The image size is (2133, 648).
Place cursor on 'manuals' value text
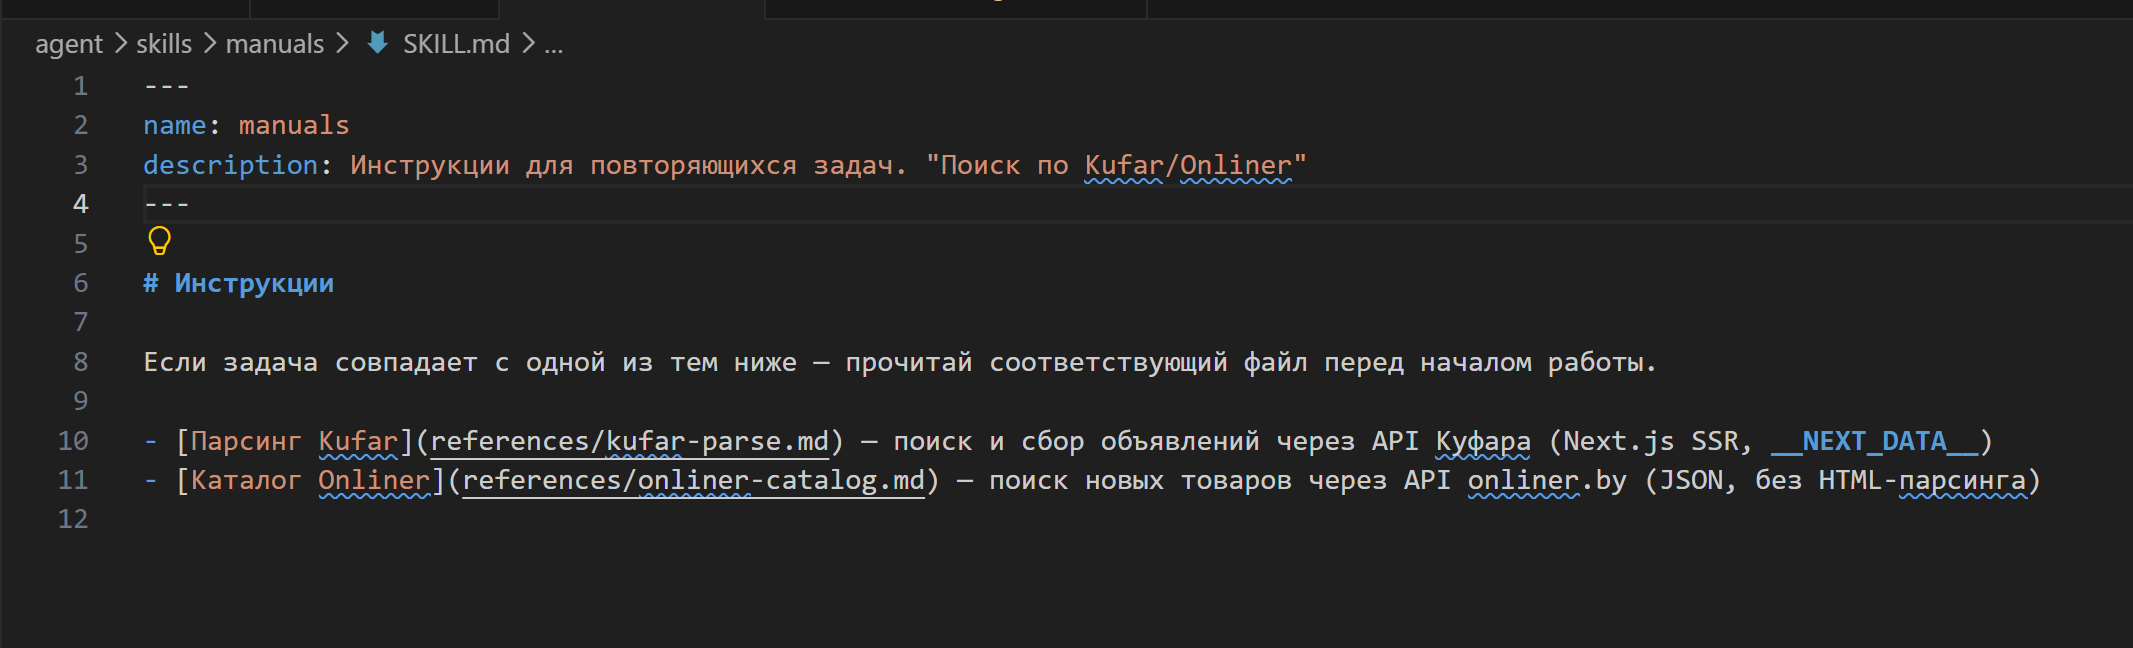coord(294,125)
